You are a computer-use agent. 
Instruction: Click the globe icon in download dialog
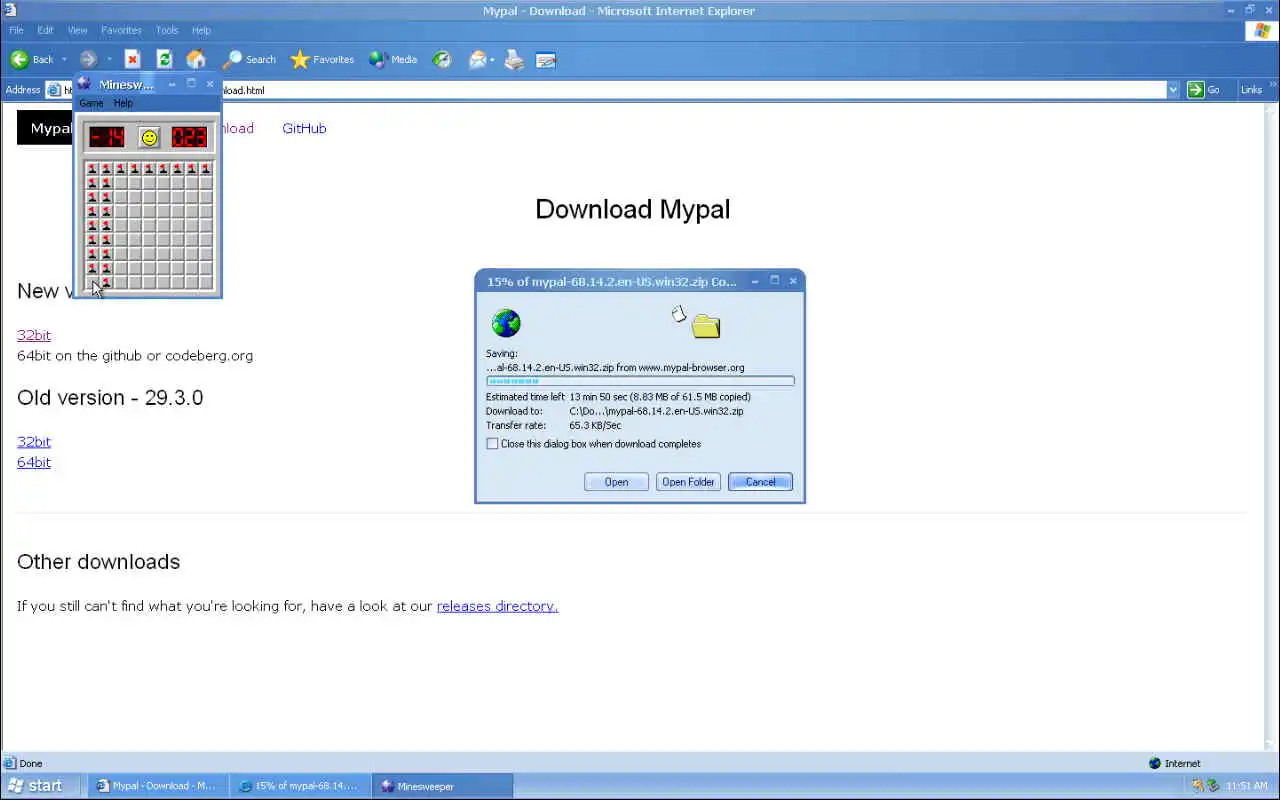click(x=506, y=323)
